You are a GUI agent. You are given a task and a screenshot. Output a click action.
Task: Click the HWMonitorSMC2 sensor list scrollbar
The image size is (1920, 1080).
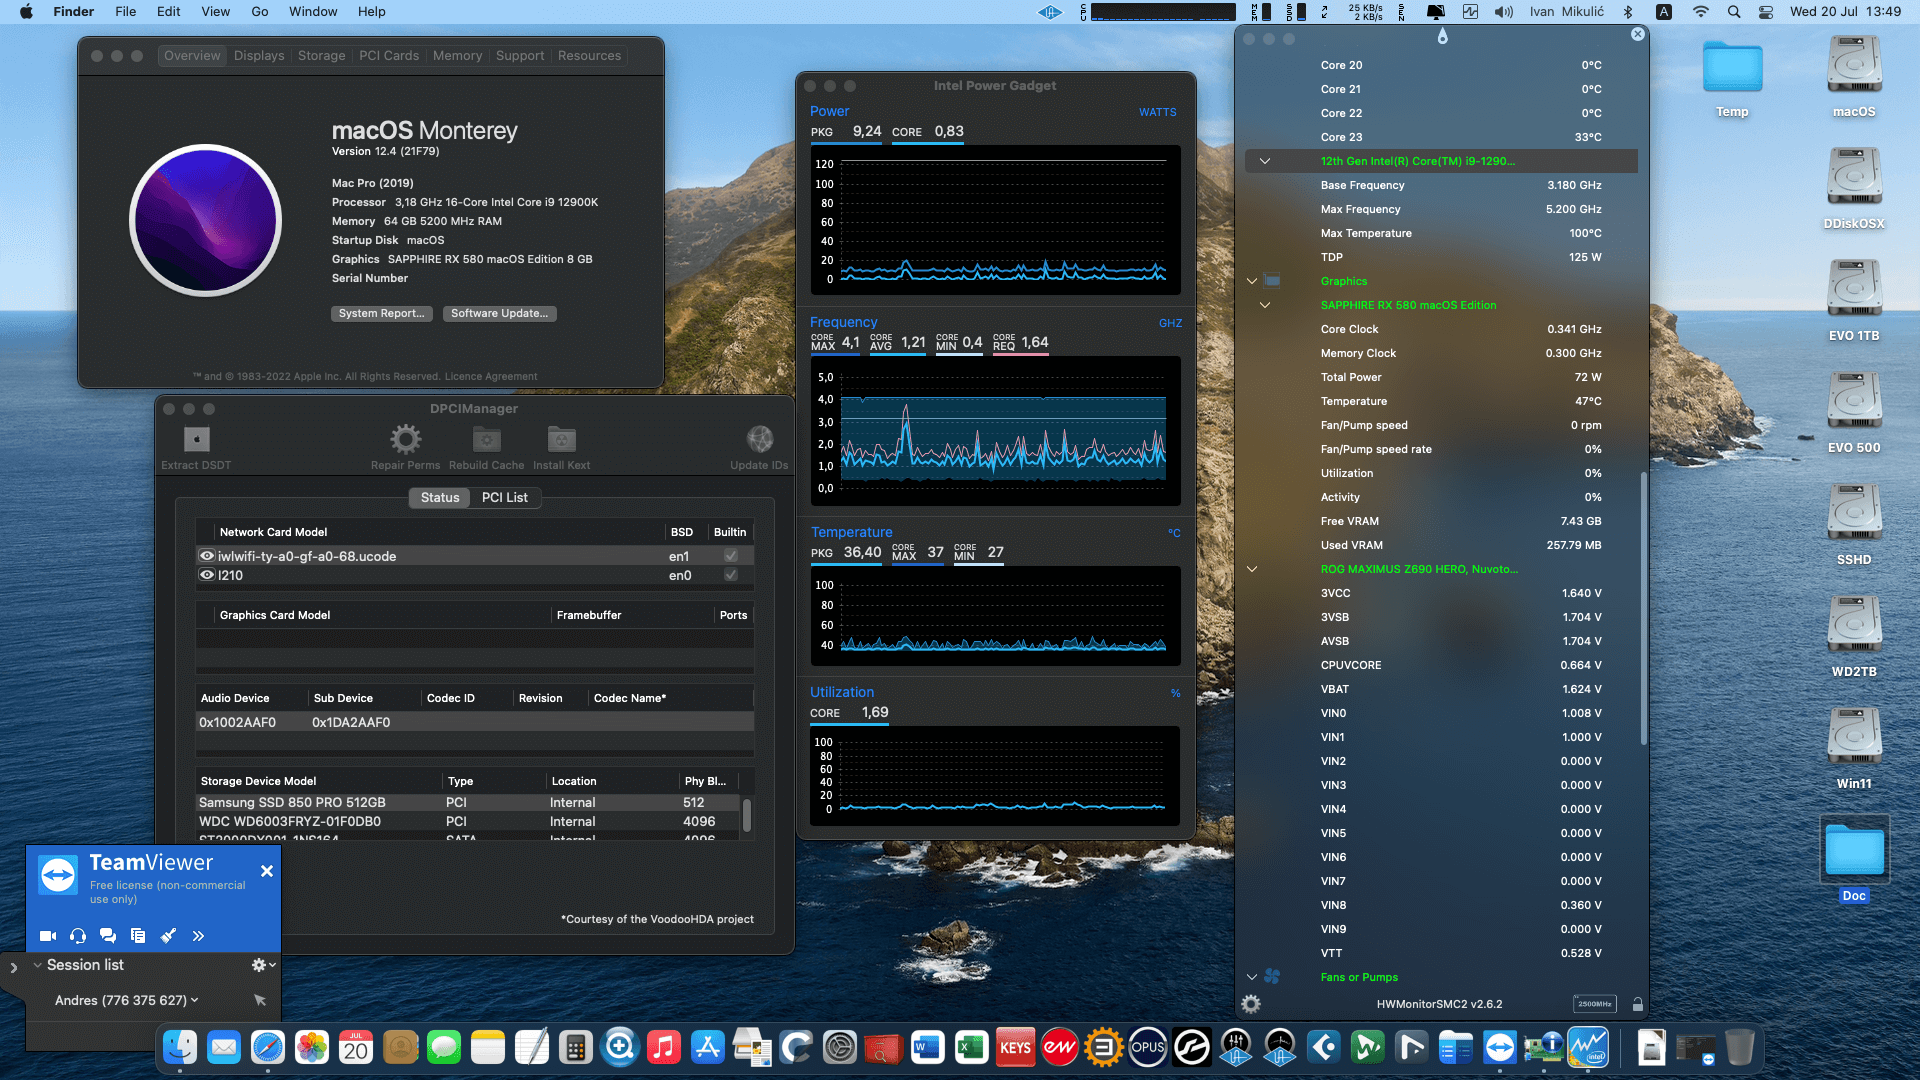point(1643,608)
